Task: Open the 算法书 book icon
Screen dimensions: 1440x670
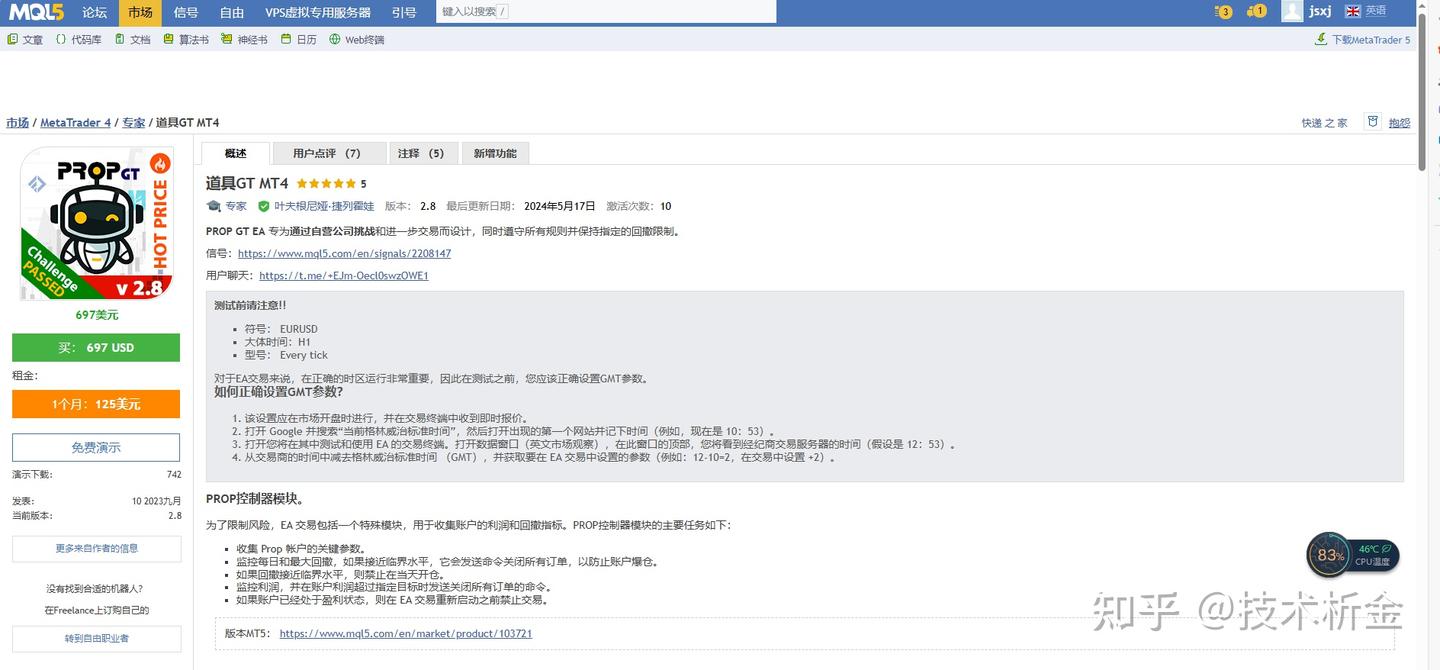Action: (168, 40)
